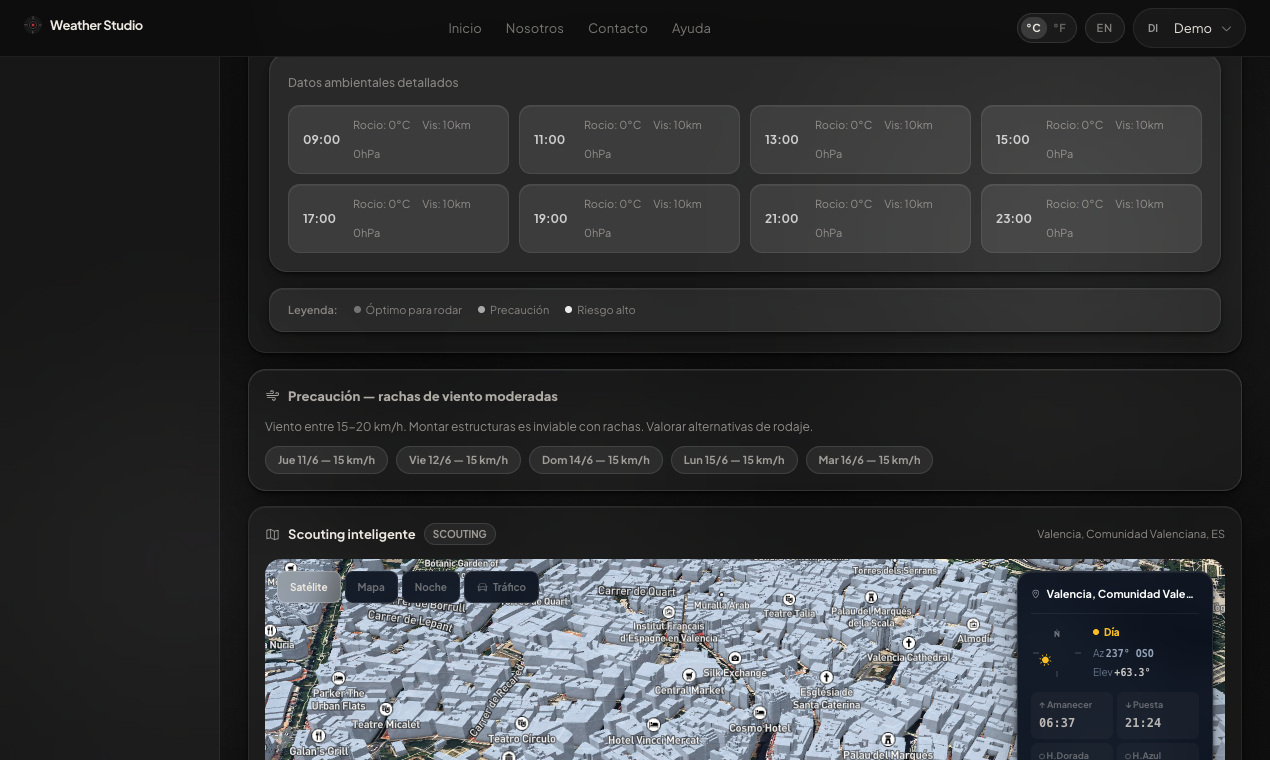
Task: Open Nosotros in the navigation bar
Action: (535, 28)
